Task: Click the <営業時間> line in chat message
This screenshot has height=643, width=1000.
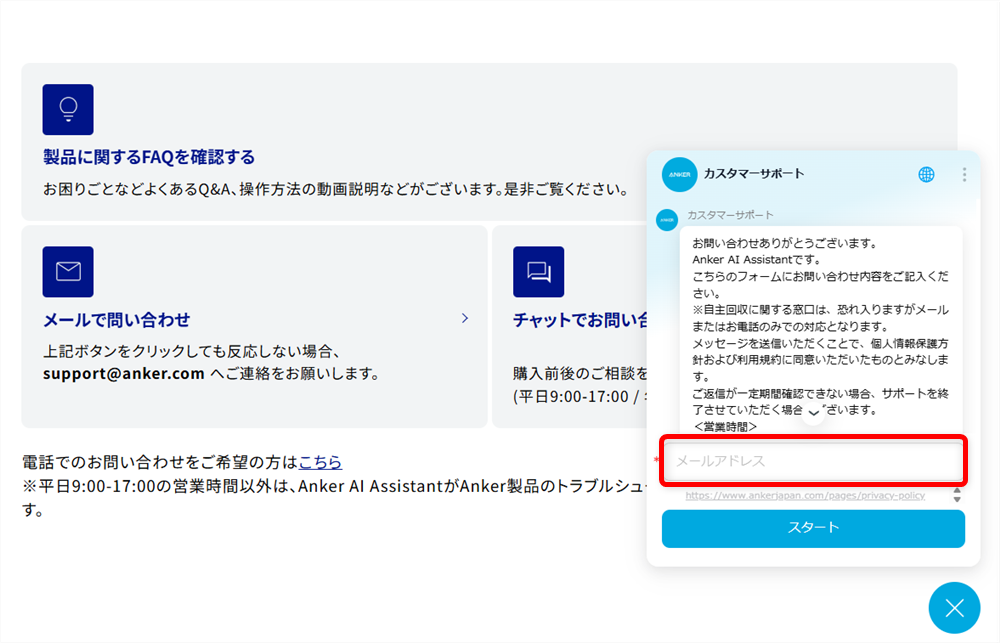Action: (x=725, y=427)
